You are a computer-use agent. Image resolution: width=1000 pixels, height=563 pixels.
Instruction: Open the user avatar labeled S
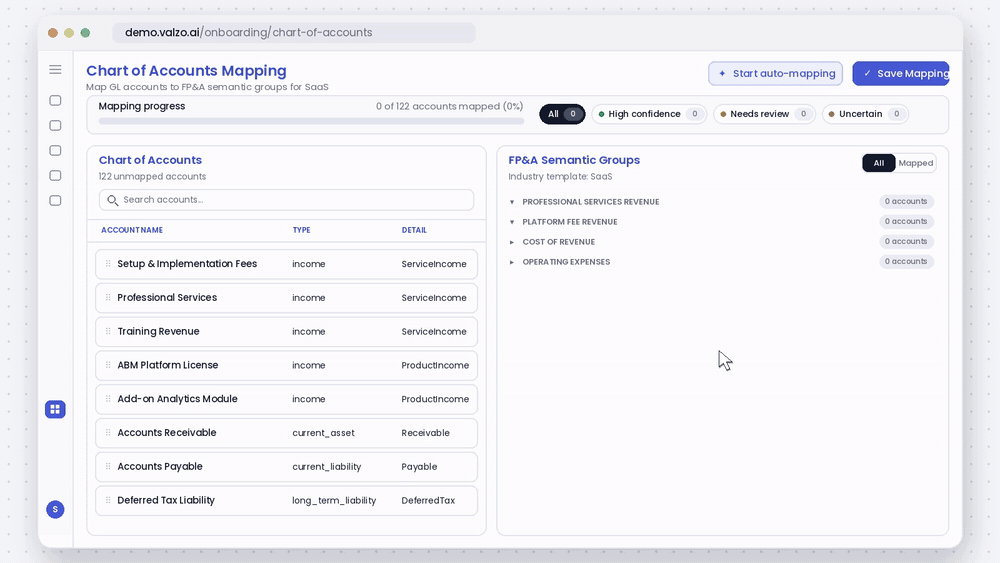(55, 509)
